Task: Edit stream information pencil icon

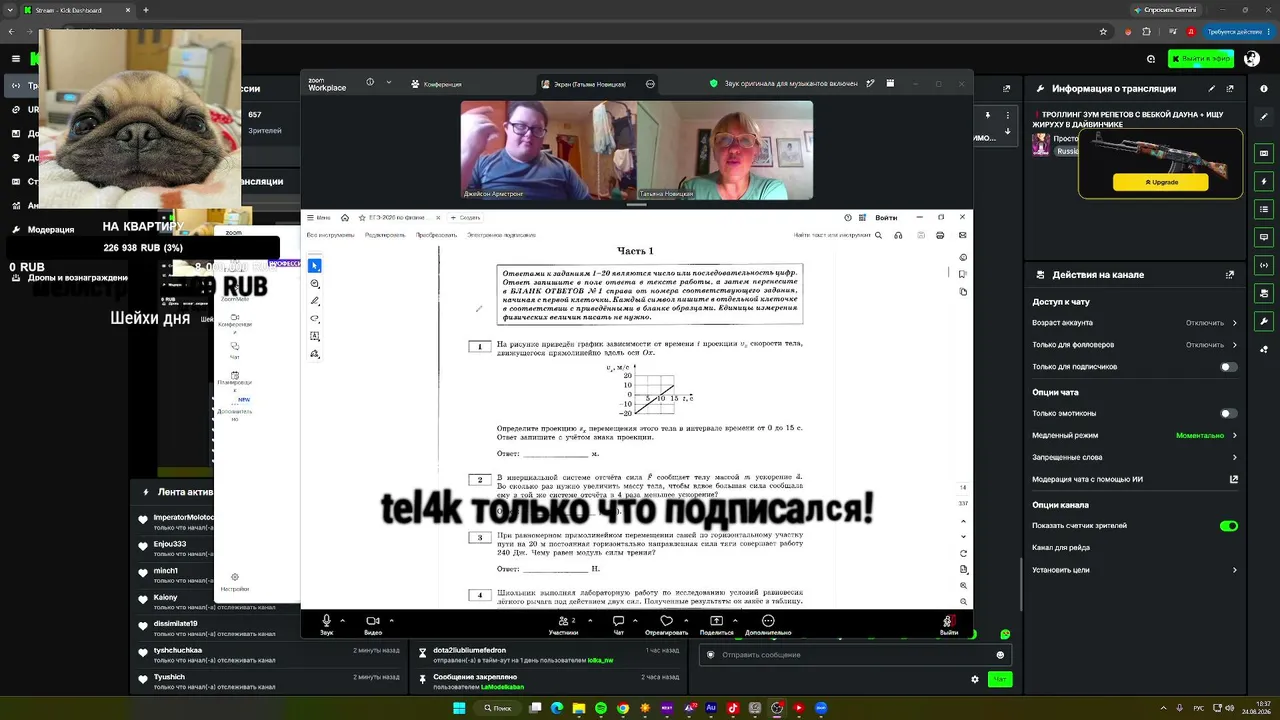Action: tap(1211, 88)
